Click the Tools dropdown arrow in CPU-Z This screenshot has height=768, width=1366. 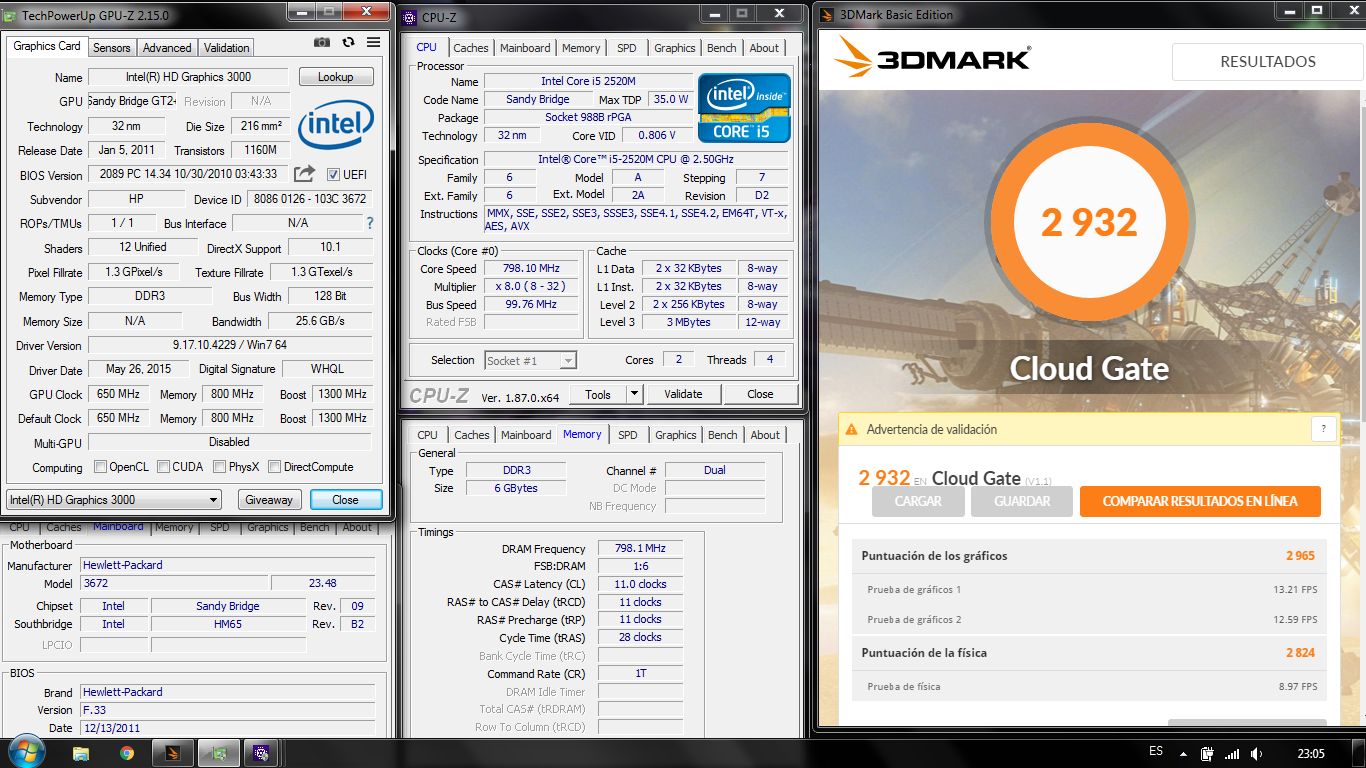tap(634, 394)
